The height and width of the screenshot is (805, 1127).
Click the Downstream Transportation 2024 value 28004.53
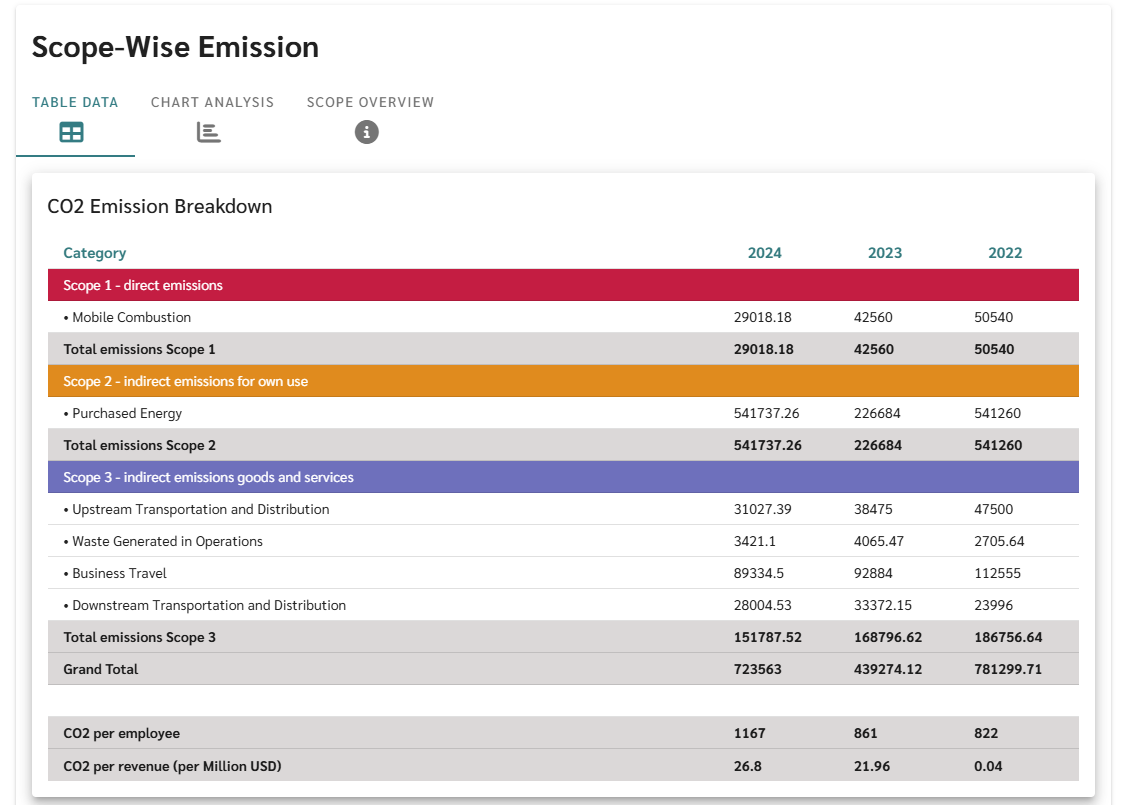click(x=763, y=605)
